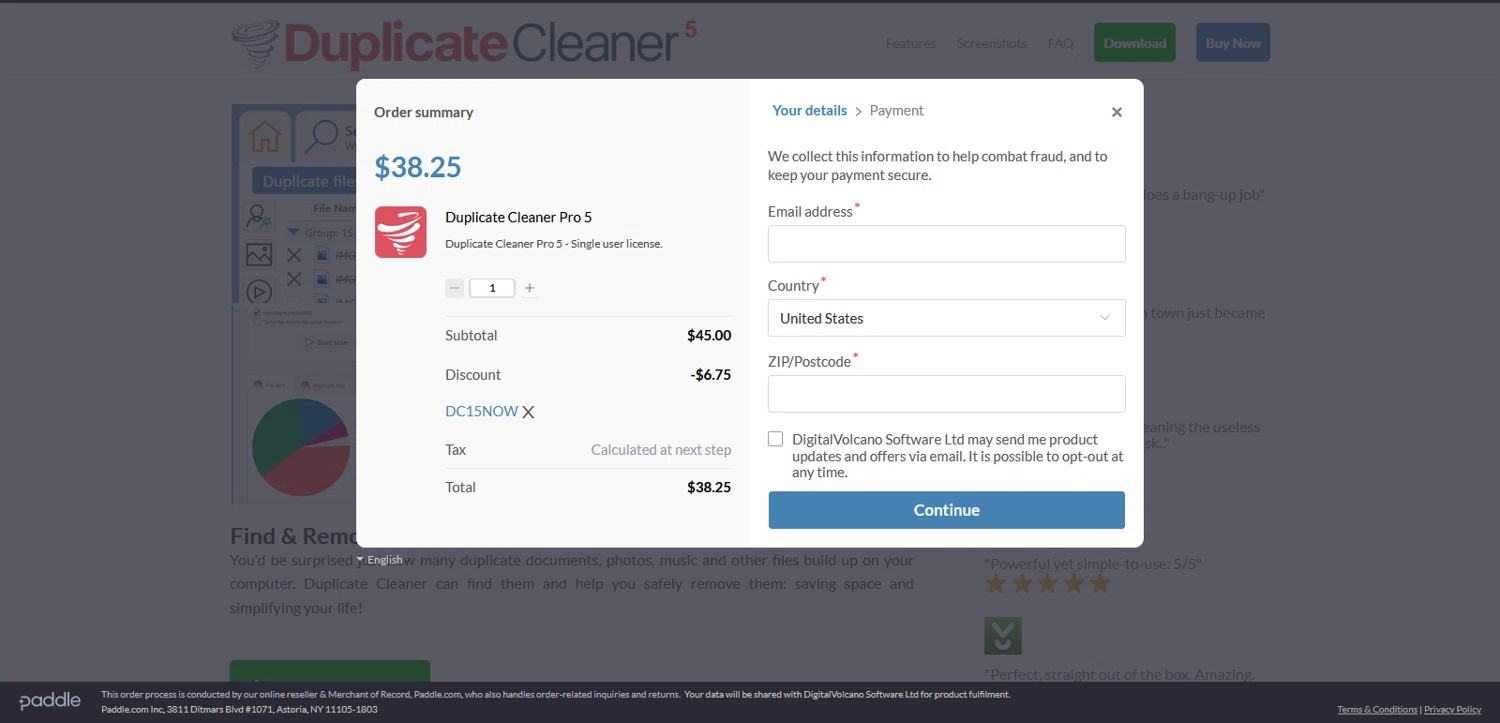This screenshot has width=1500, height=723.
Task: Enable product updates email opt-in checkbox
Action: coord(776,439)
